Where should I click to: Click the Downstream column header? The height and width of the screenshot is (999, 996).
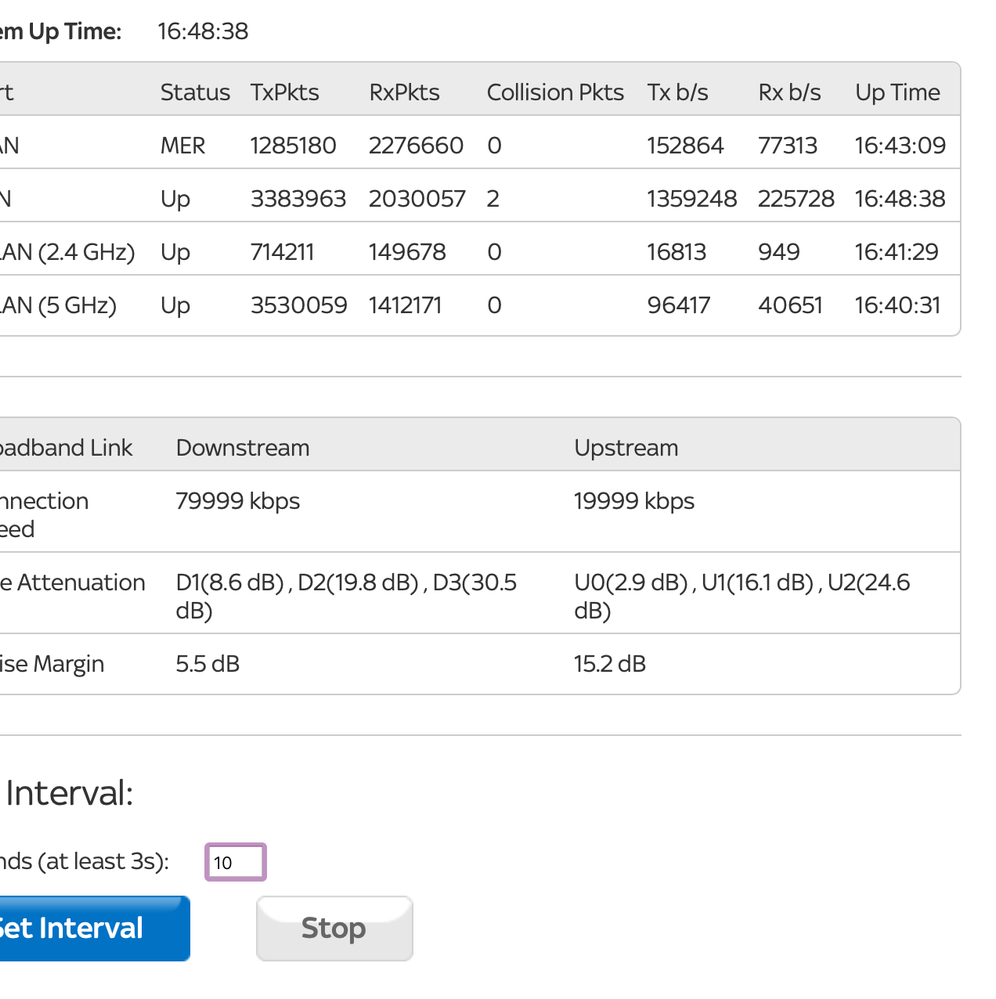(x=242, y=448)
